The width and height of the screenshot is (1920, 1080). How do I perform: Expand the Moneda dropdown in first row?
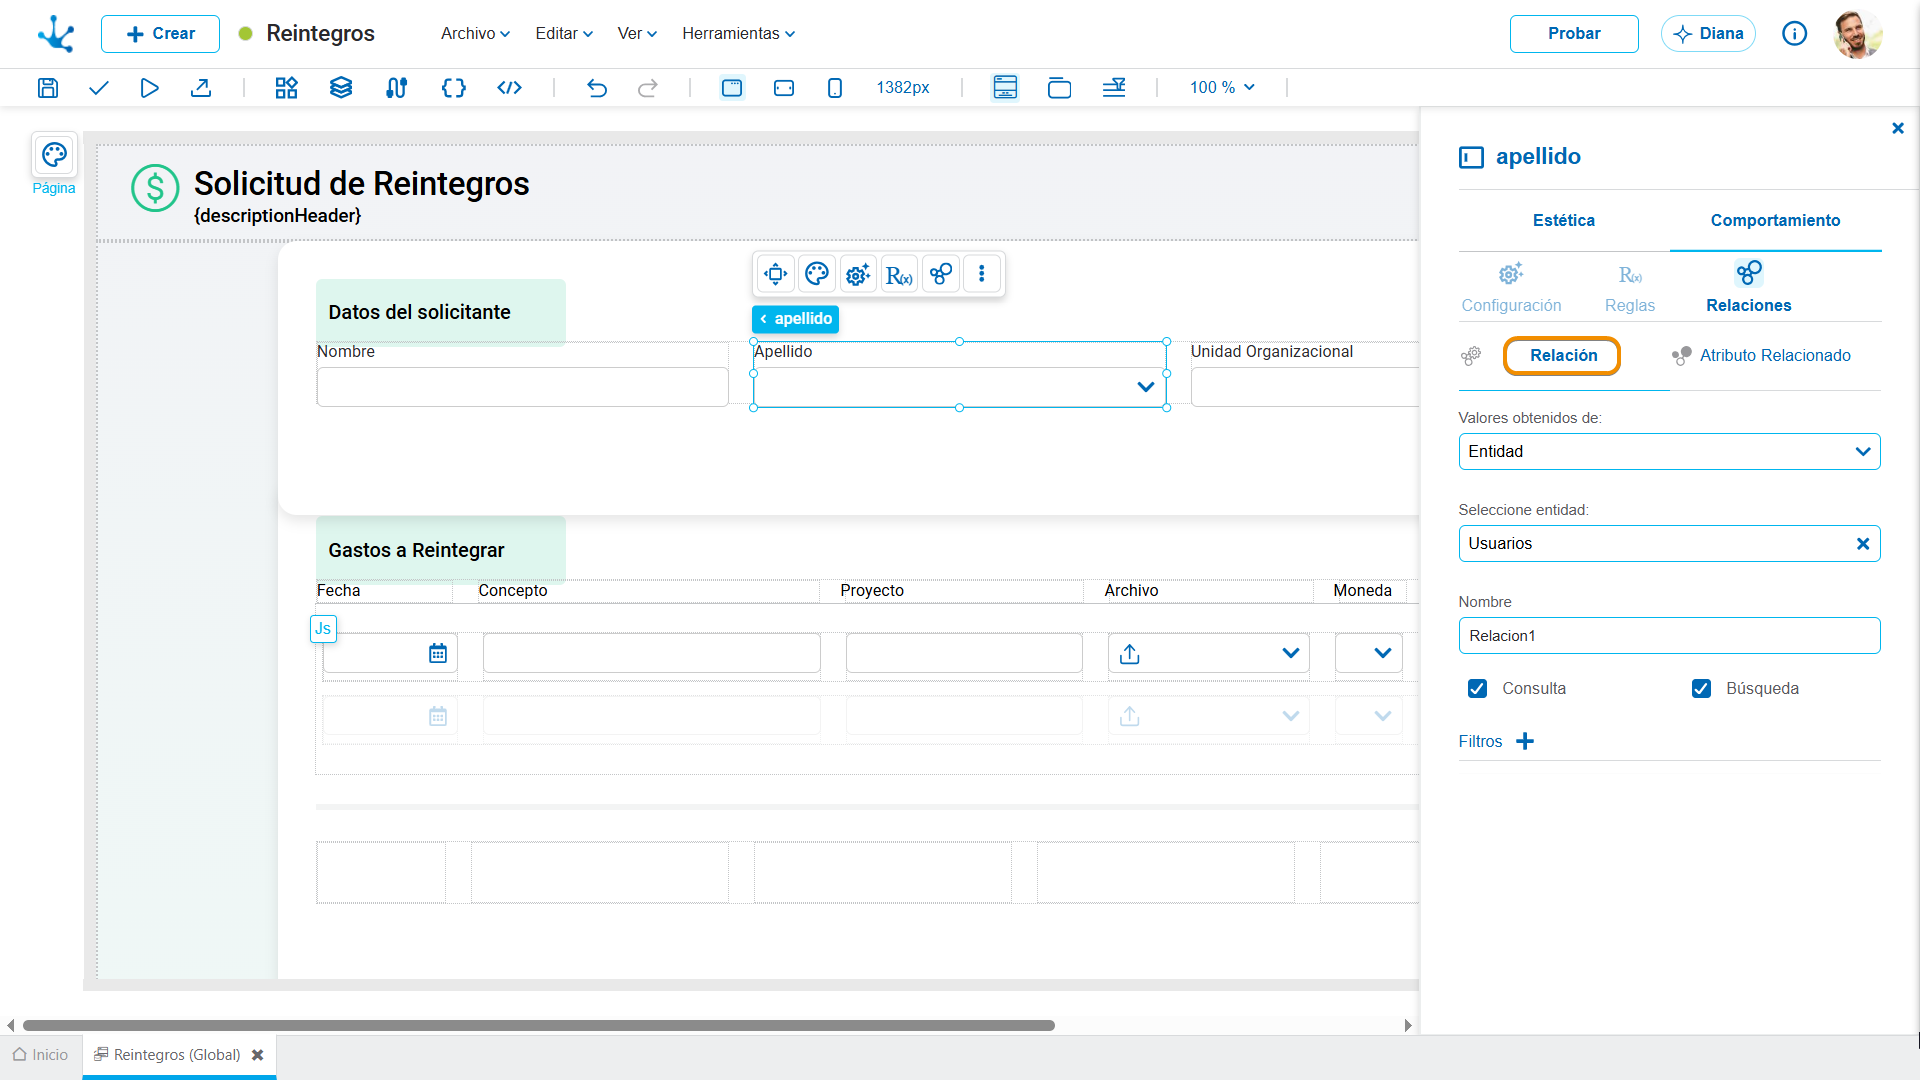click(1383, 653)
